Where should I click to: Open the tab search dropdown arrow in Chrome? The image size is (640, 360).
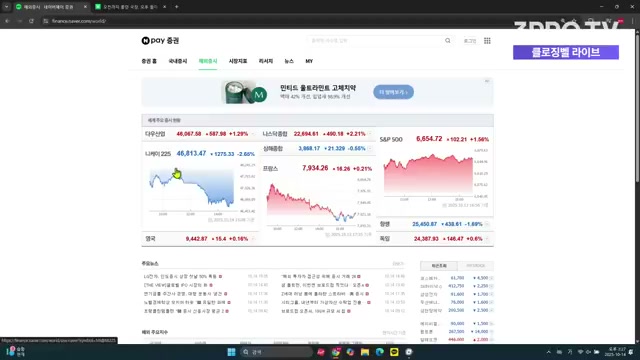(7, 7)
